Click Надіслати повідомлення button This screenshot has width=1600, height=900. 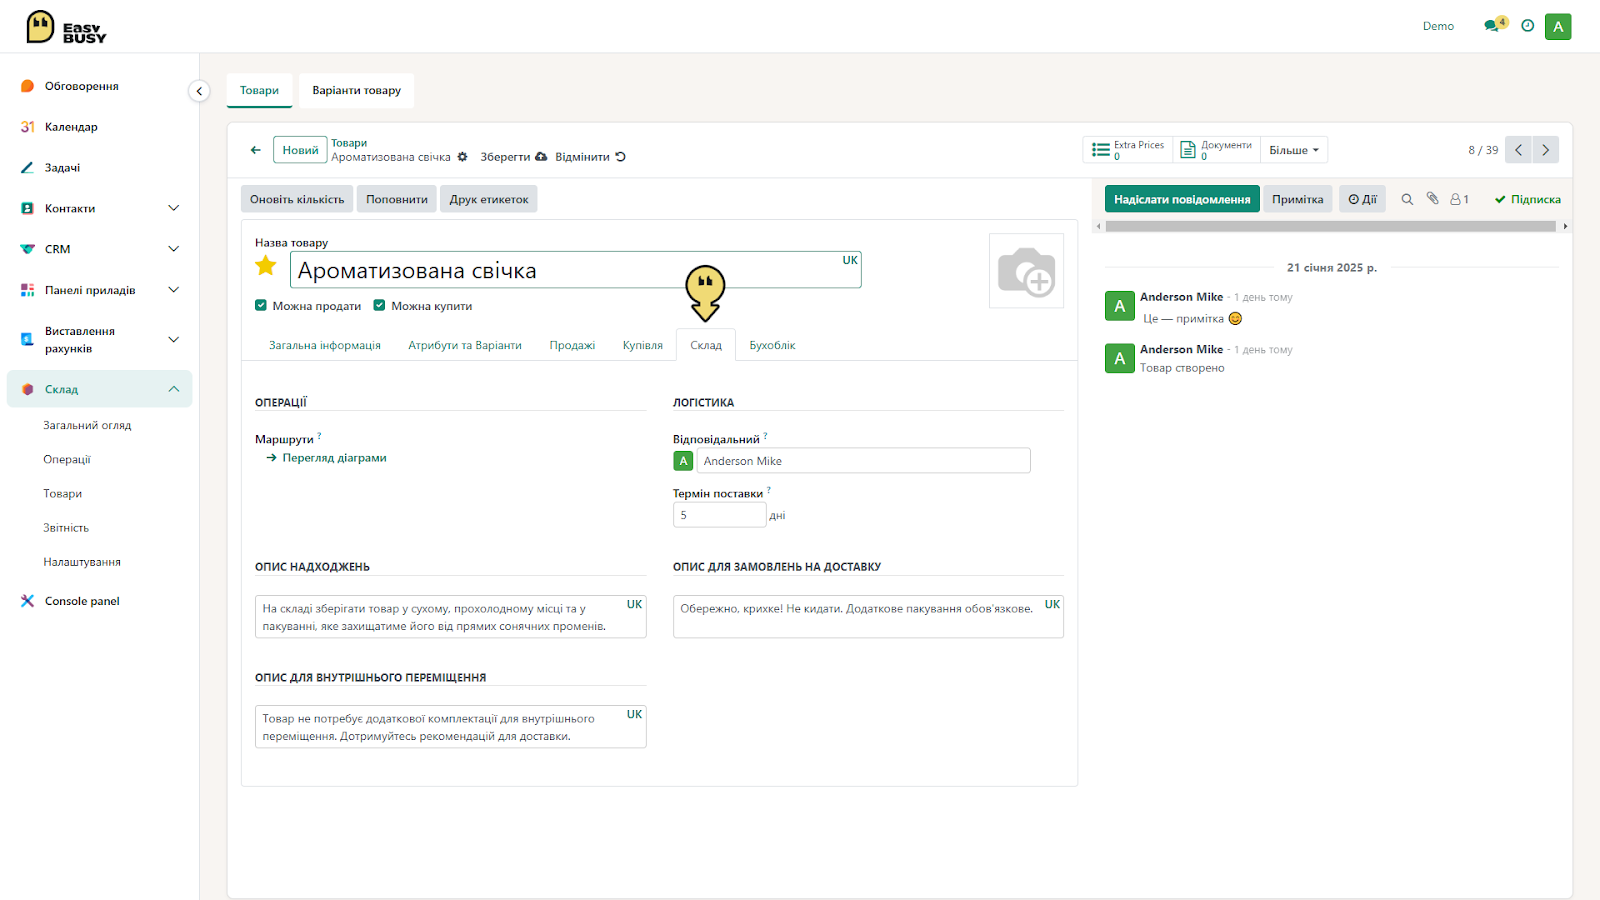coord(1182,199)
